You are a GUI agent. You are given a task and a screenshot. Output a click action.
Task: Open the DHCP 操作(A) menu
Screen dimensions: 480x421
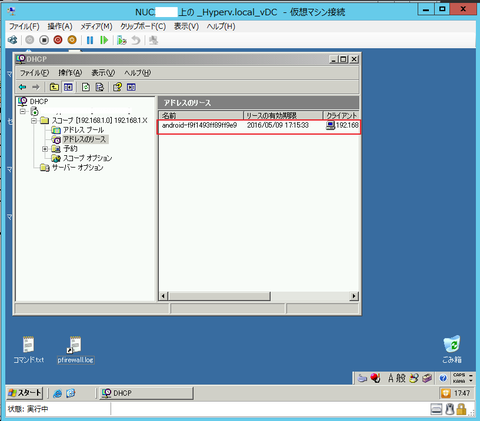(x=70, y=73)
